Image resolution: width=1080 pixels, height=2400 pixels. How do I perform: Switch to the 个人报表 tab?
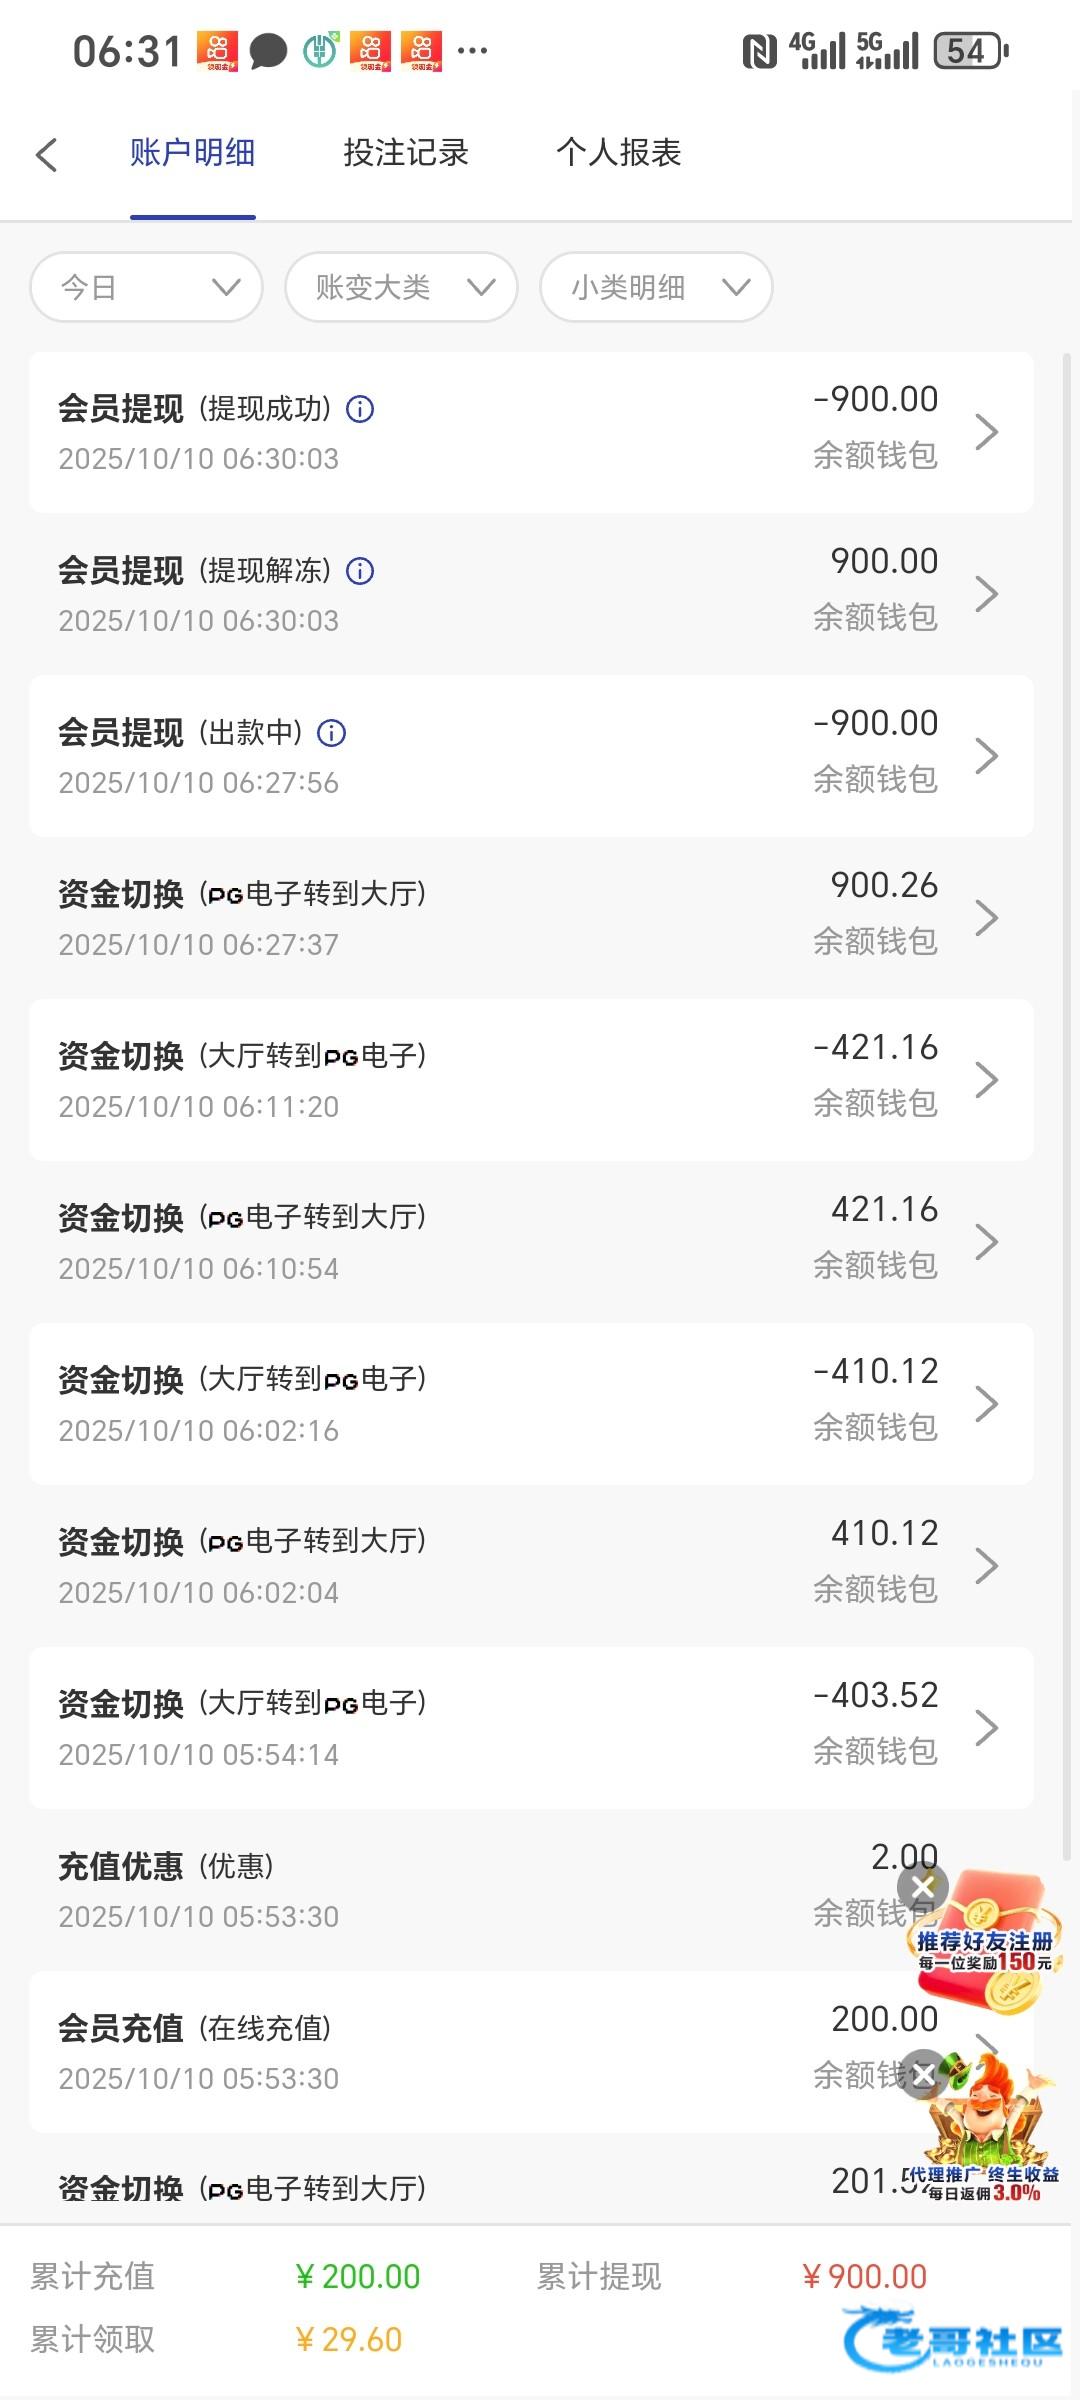[x=619, y=153]
